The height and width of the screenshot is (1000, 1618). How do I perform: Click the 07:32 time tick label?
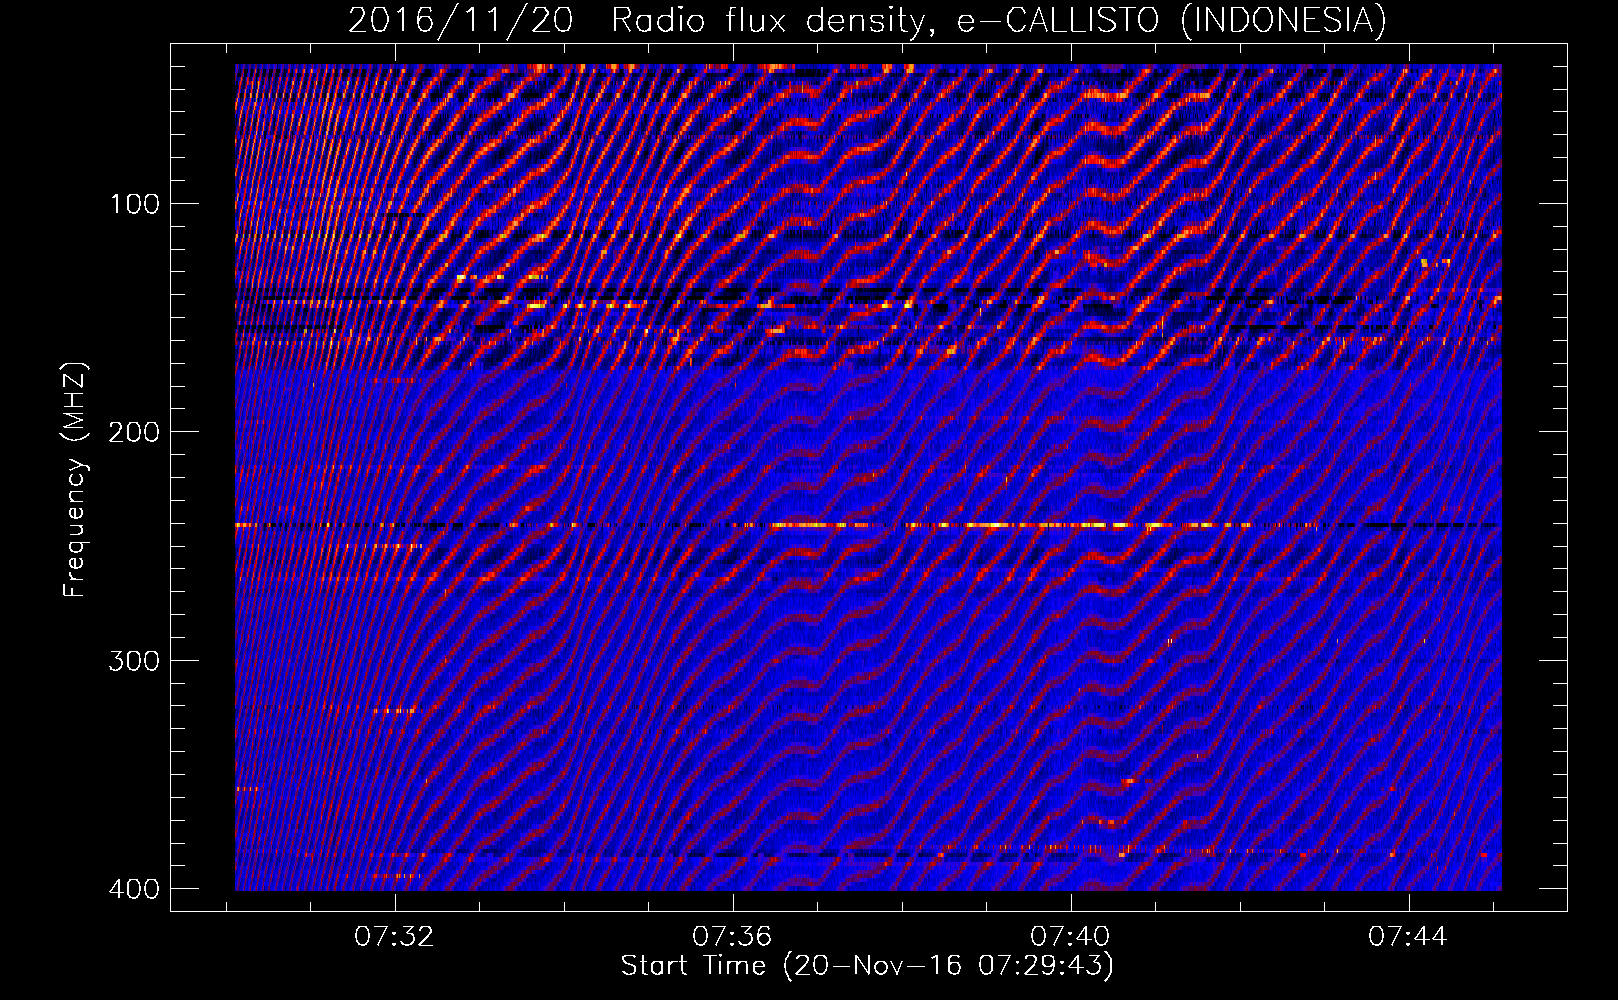395,937
